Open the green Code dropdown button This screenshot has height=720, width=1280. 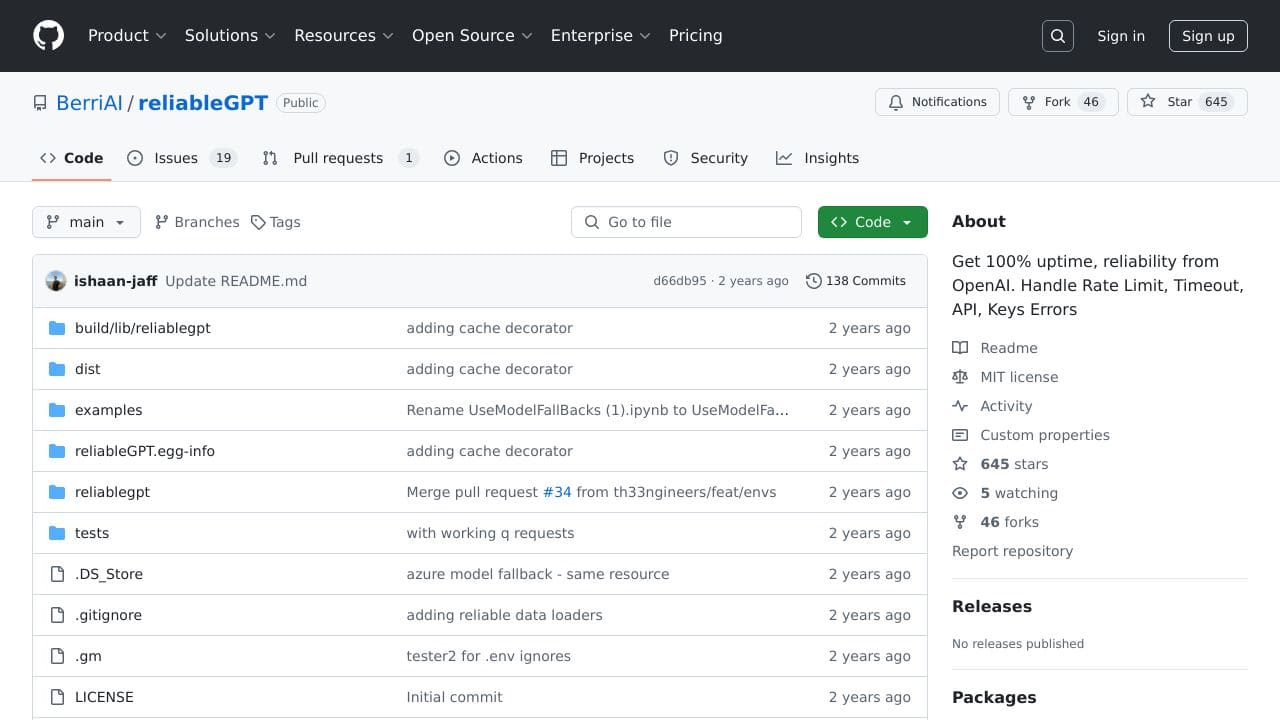click(x=872, y=222)
